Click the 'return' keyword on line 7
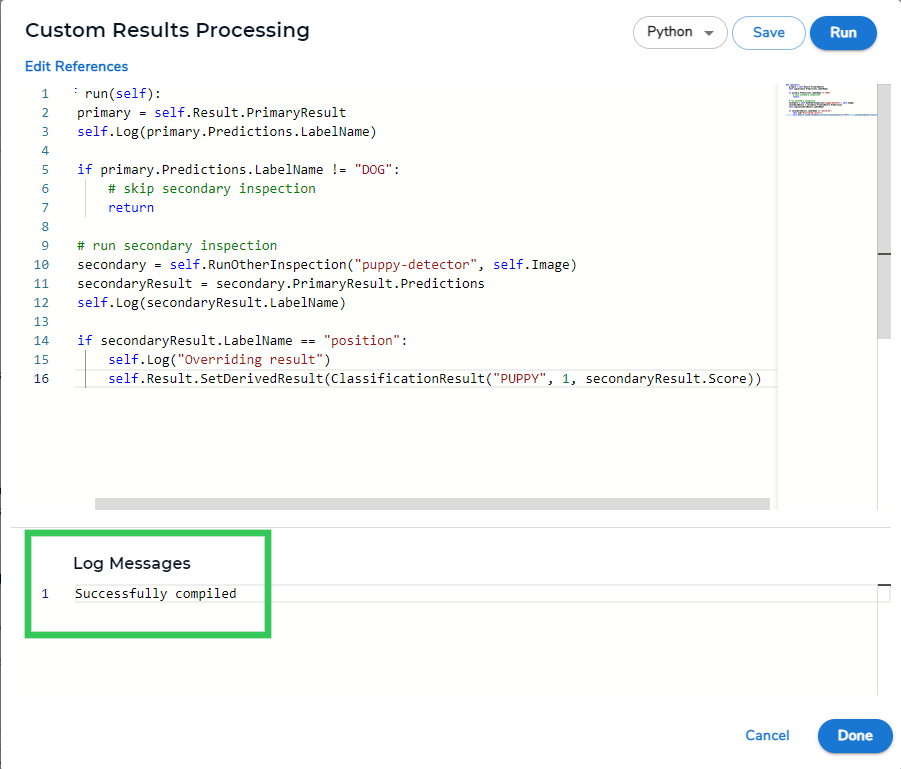The image size is (901, 769). (131, 207)
